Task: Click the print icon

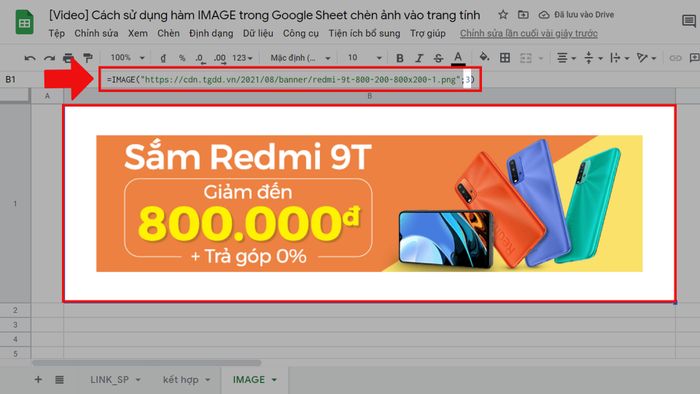Action: coord(68,58)
